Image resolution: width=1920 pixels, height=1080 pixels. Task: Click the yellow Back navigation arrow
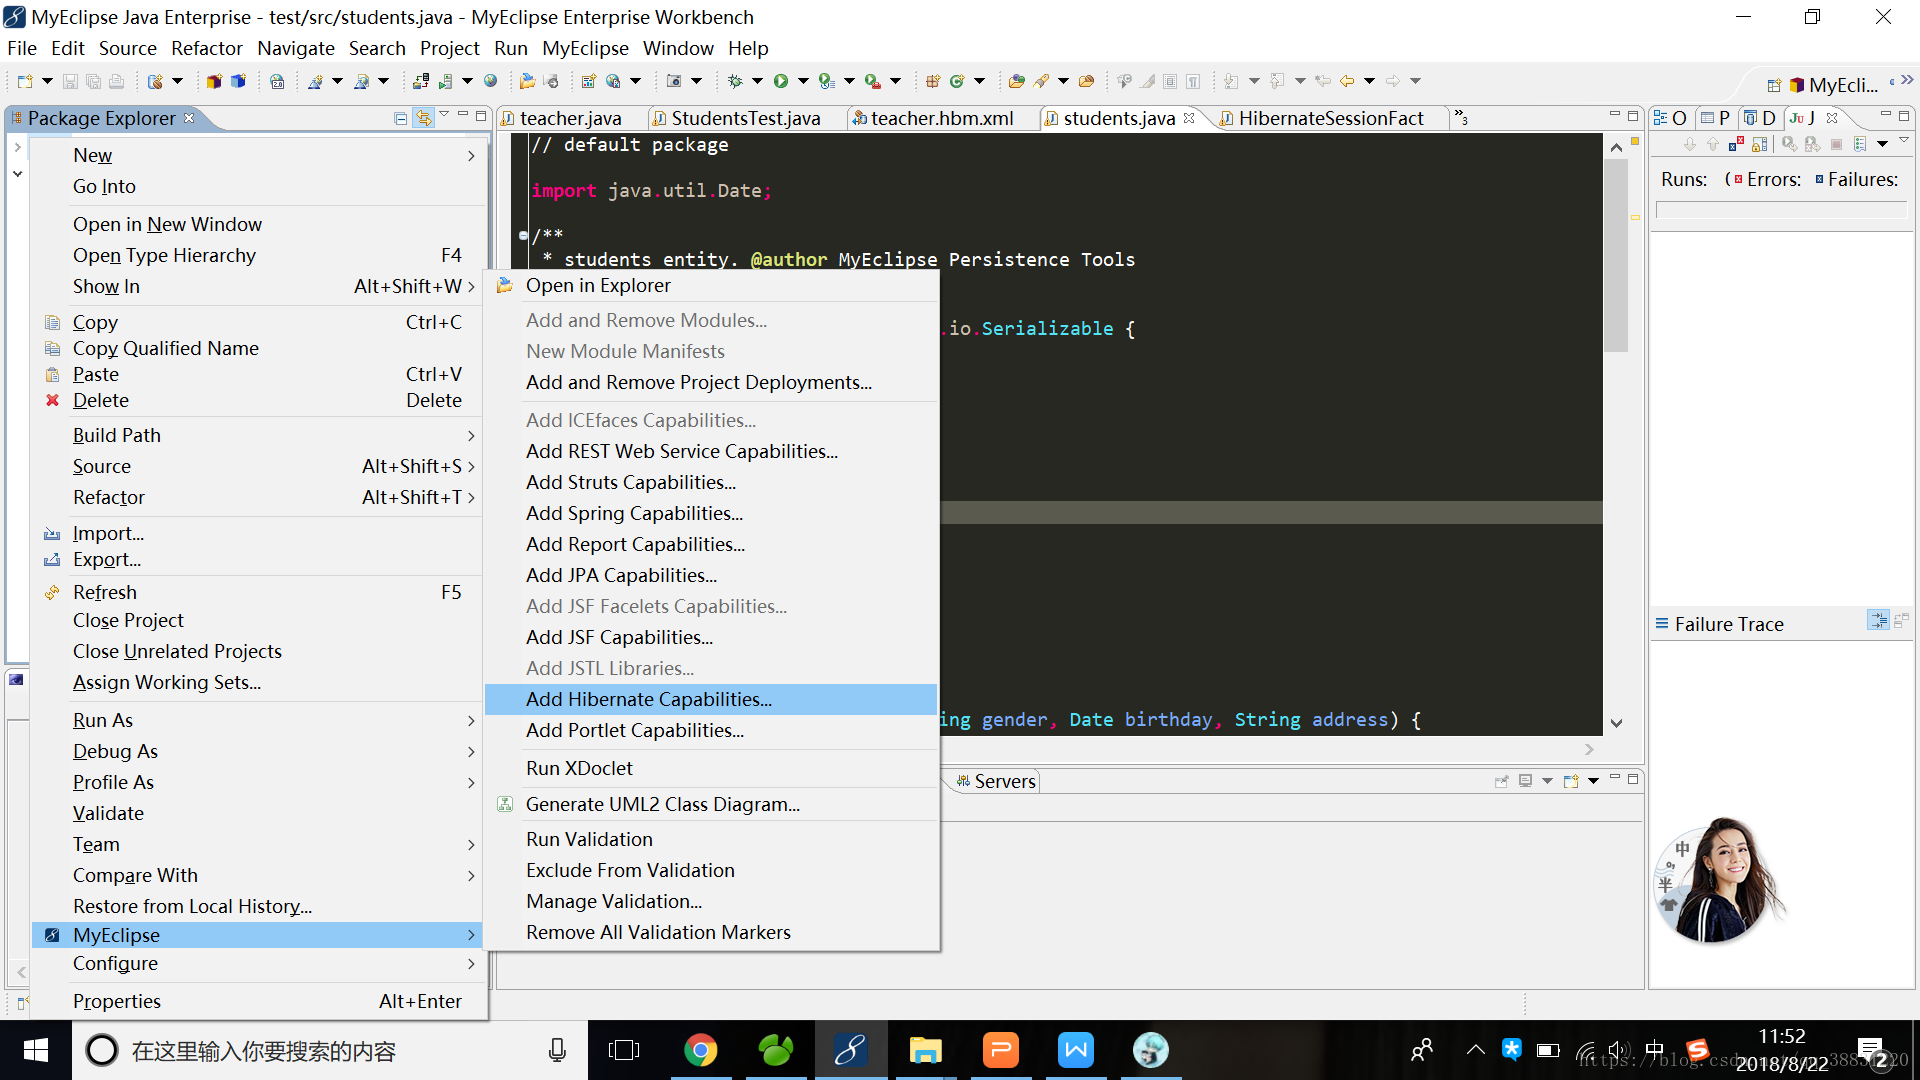point(1347,81)
